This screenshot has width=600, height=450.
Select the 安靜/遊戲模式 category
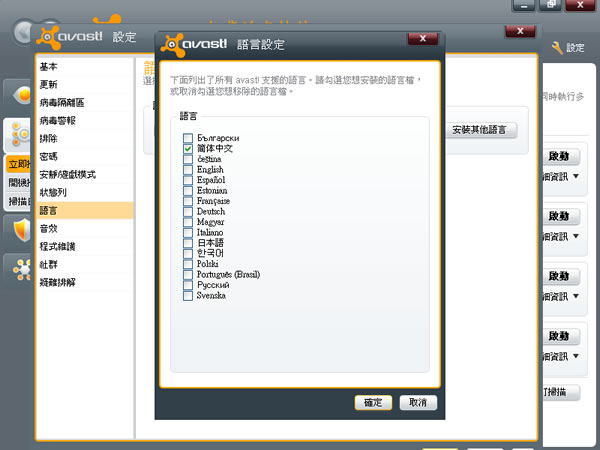[x=85, y=174]
